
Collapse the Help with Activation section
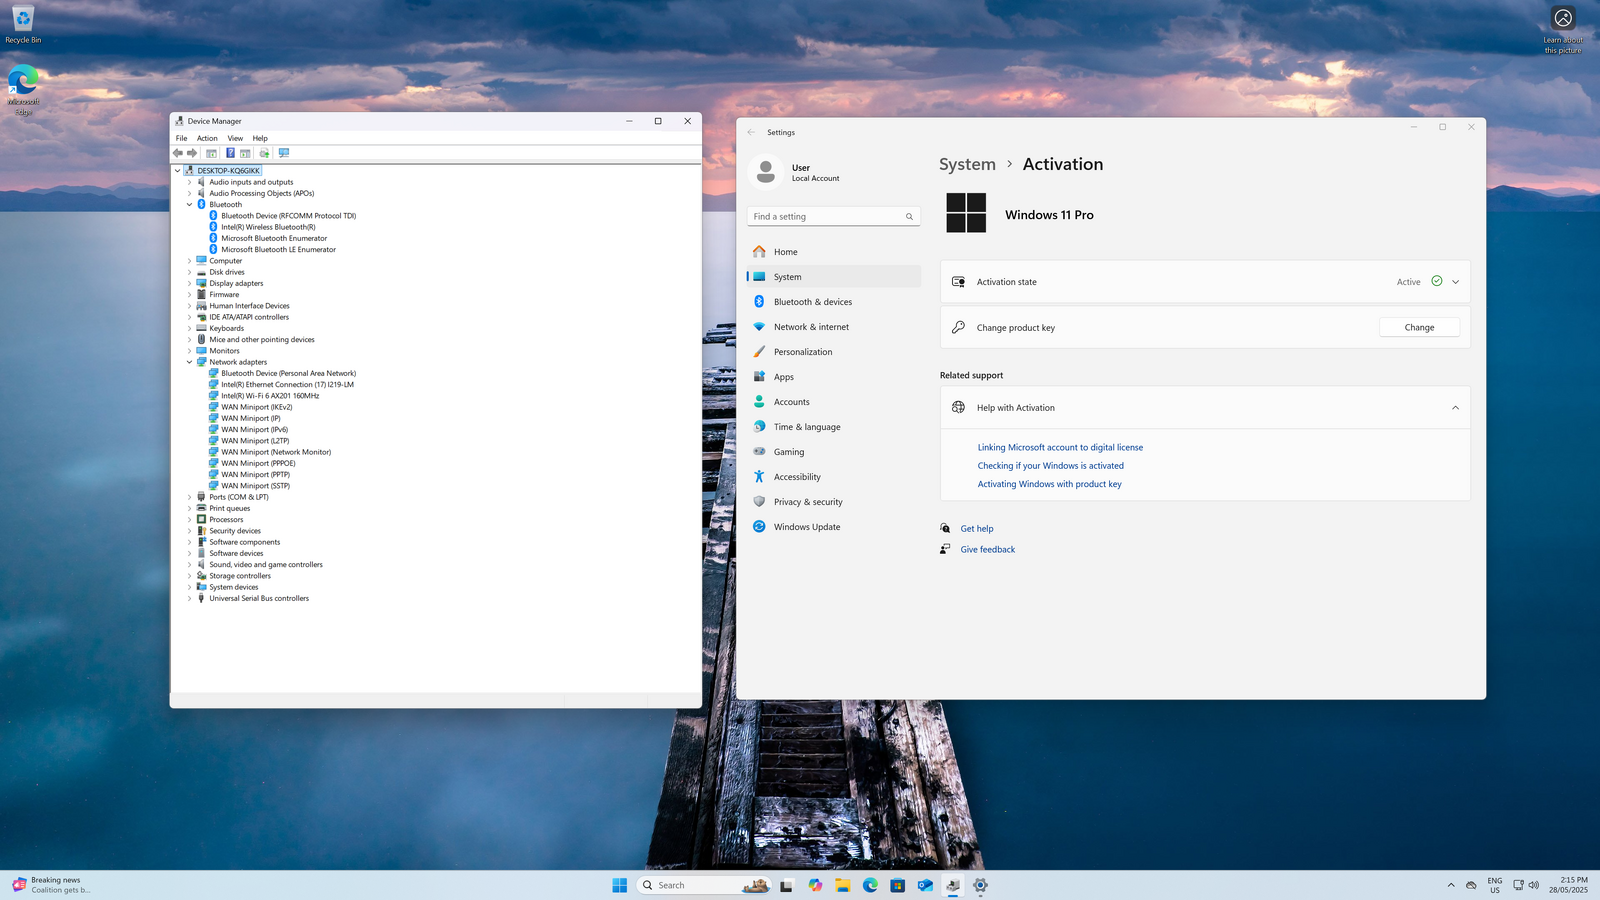1455,408
